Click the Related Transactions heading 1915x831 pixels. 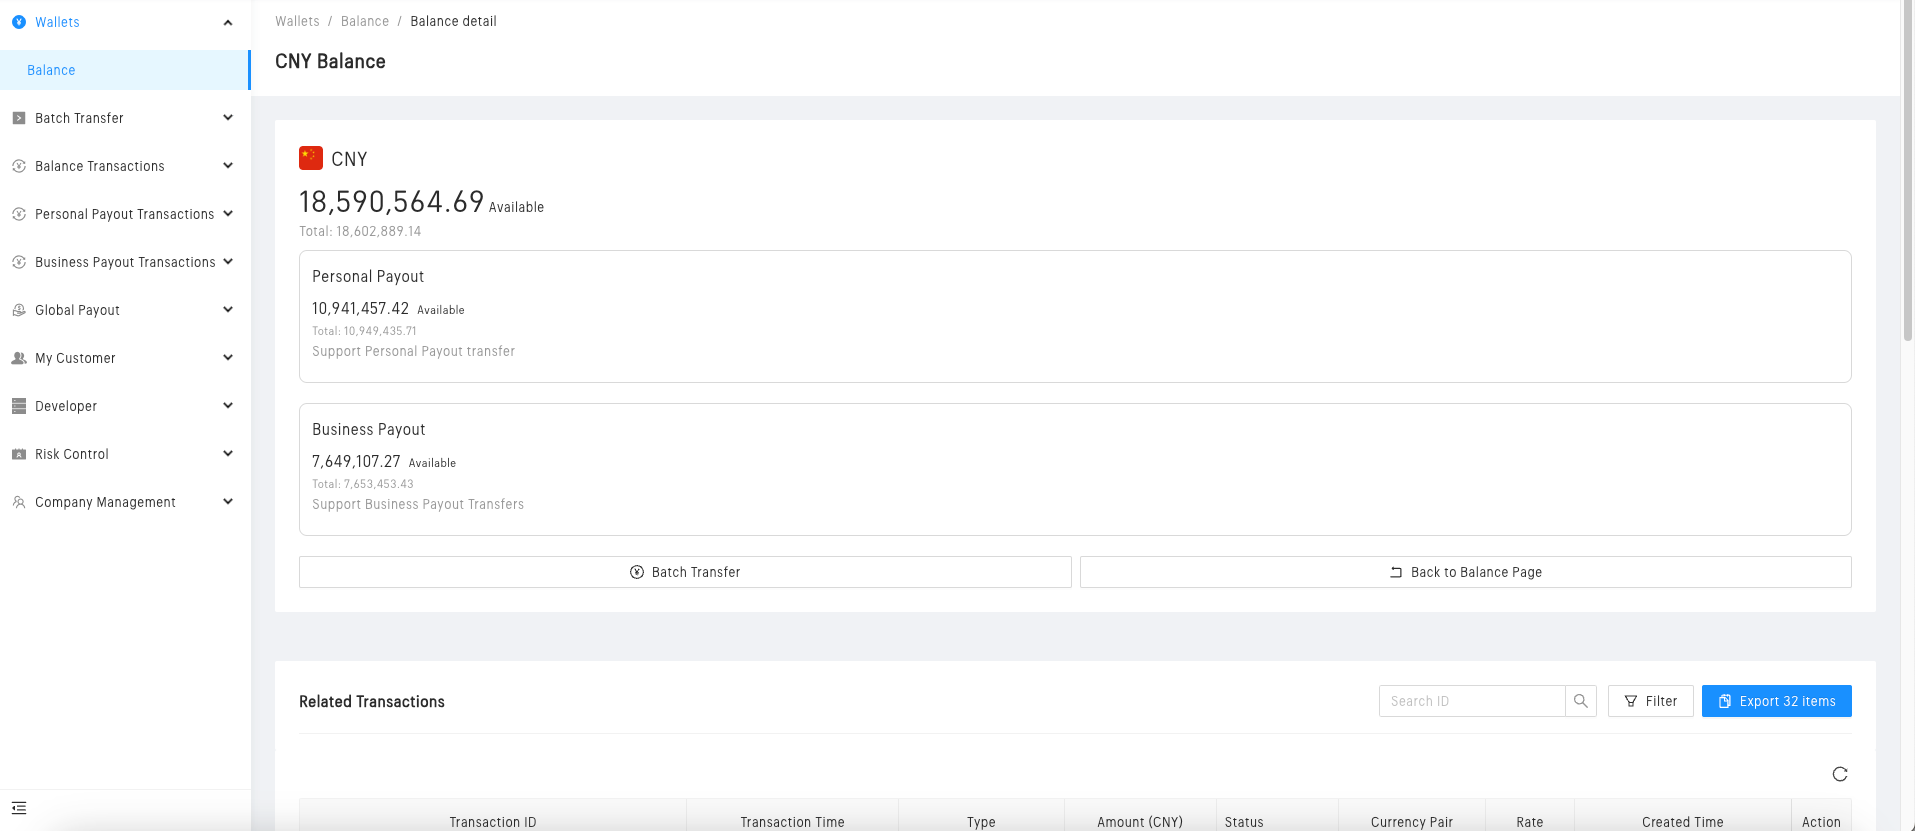[x=372, y=702]
